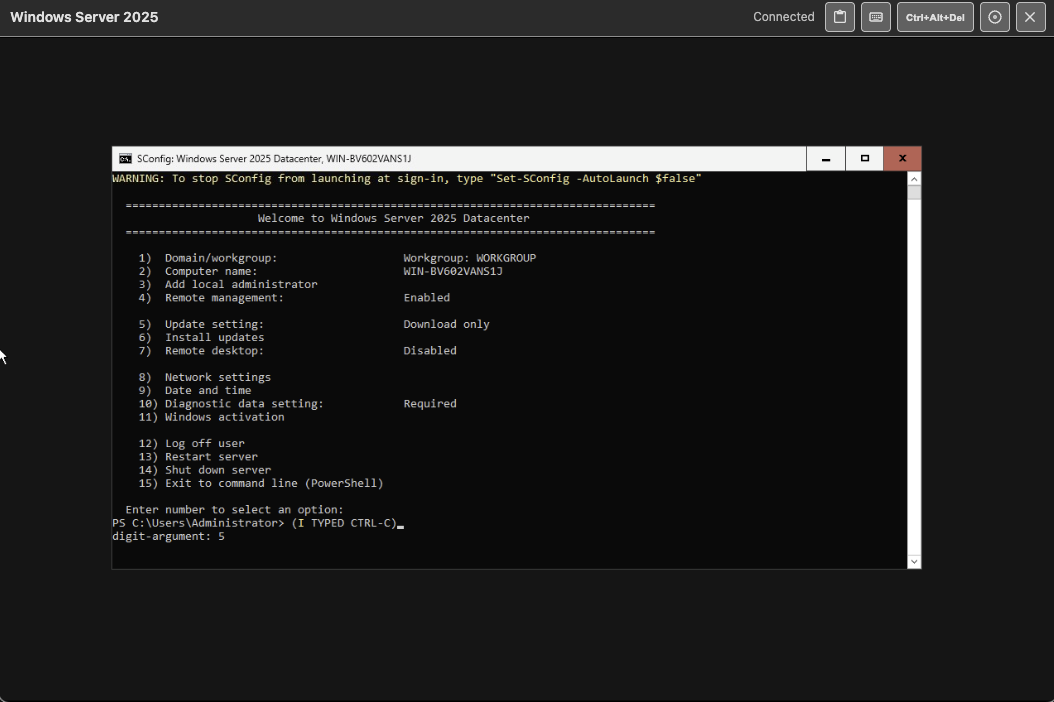1054x702 pixels.
Task: Click the 'Required' diagnostic data value
Action: click(x=430, y=404)
